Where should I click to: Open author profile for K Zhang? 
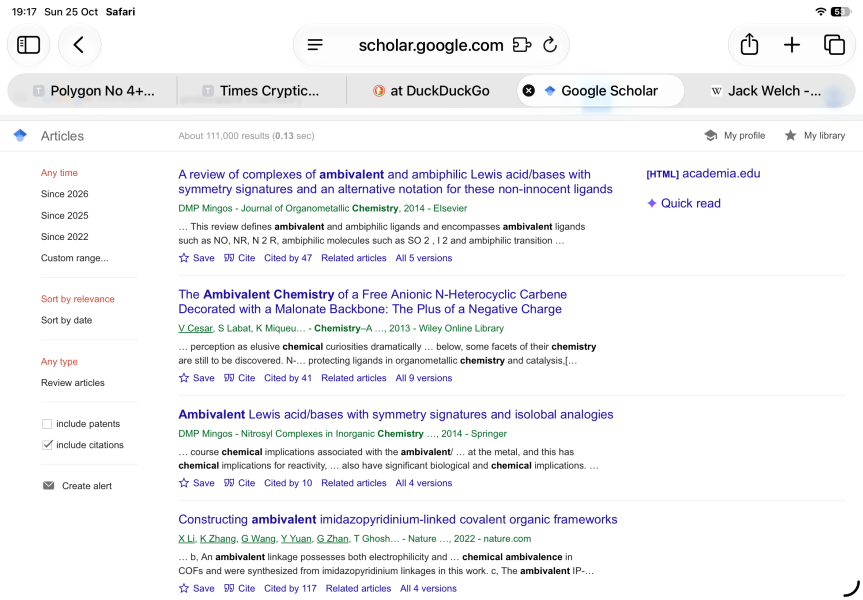218,539
